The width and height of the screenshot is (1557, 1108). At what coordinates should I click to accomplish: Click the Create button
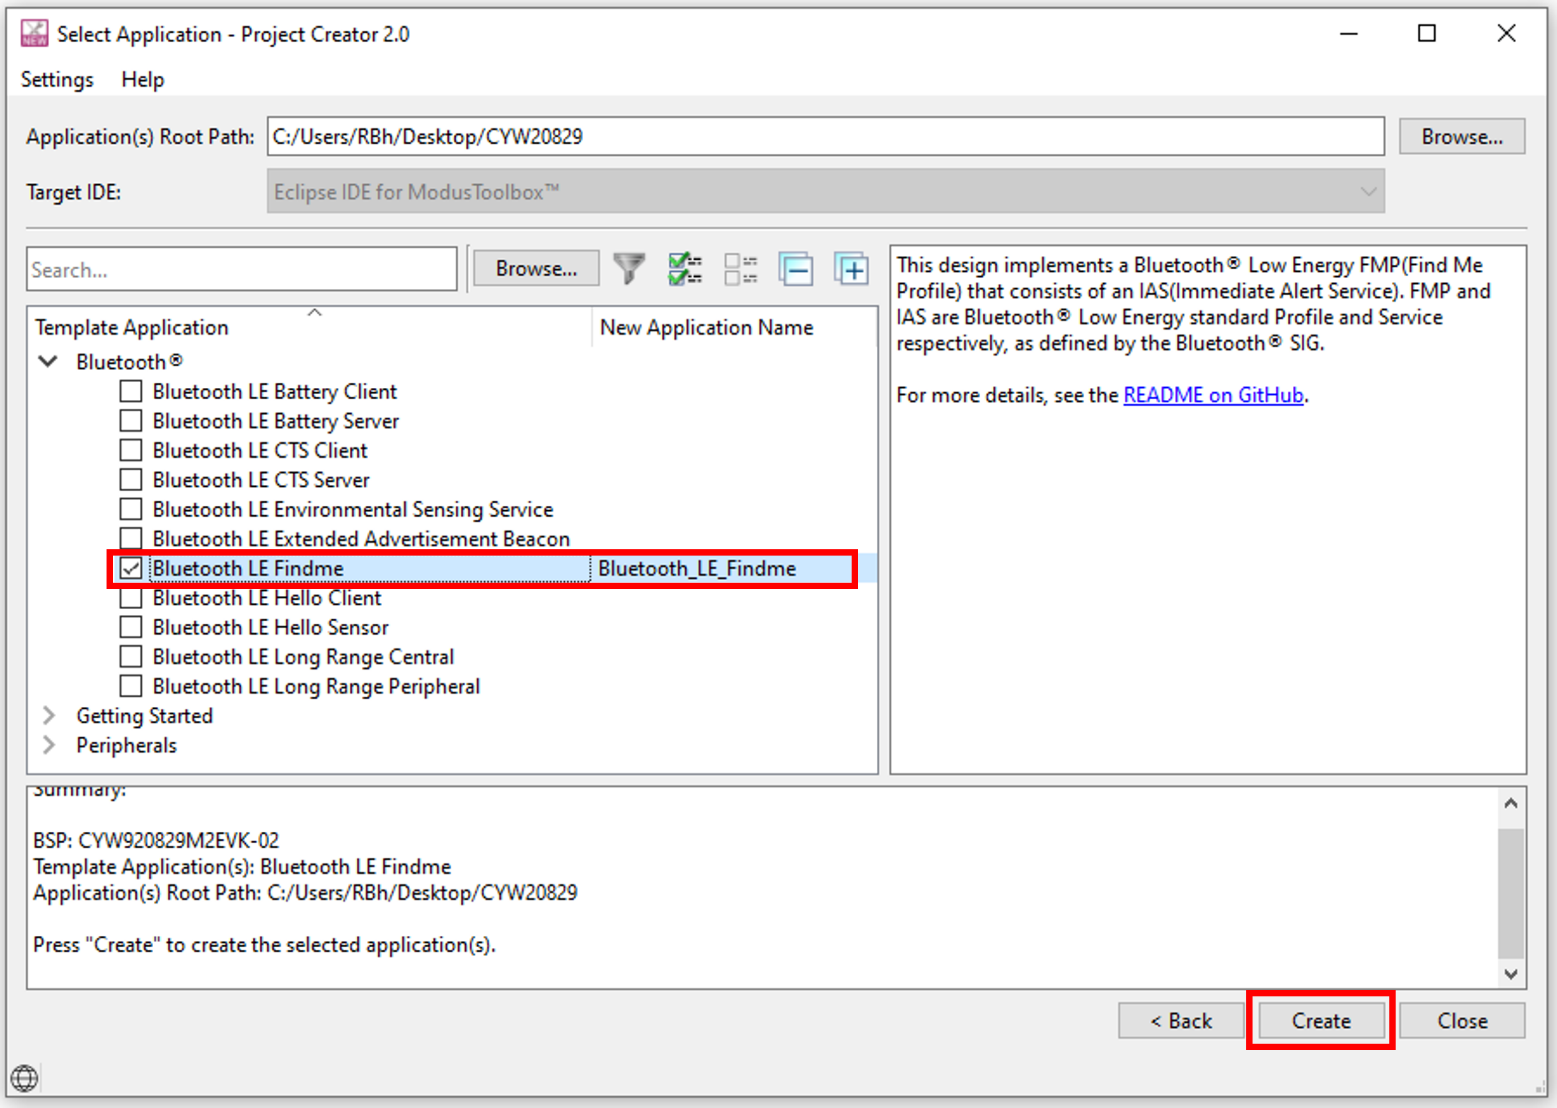click(1321, 1020)
